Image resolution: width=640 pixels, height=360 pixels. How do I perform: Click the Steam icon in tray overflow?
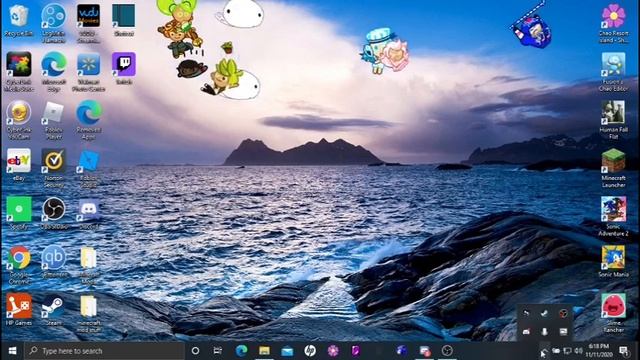pyautogui.click(x=544, y=313)
